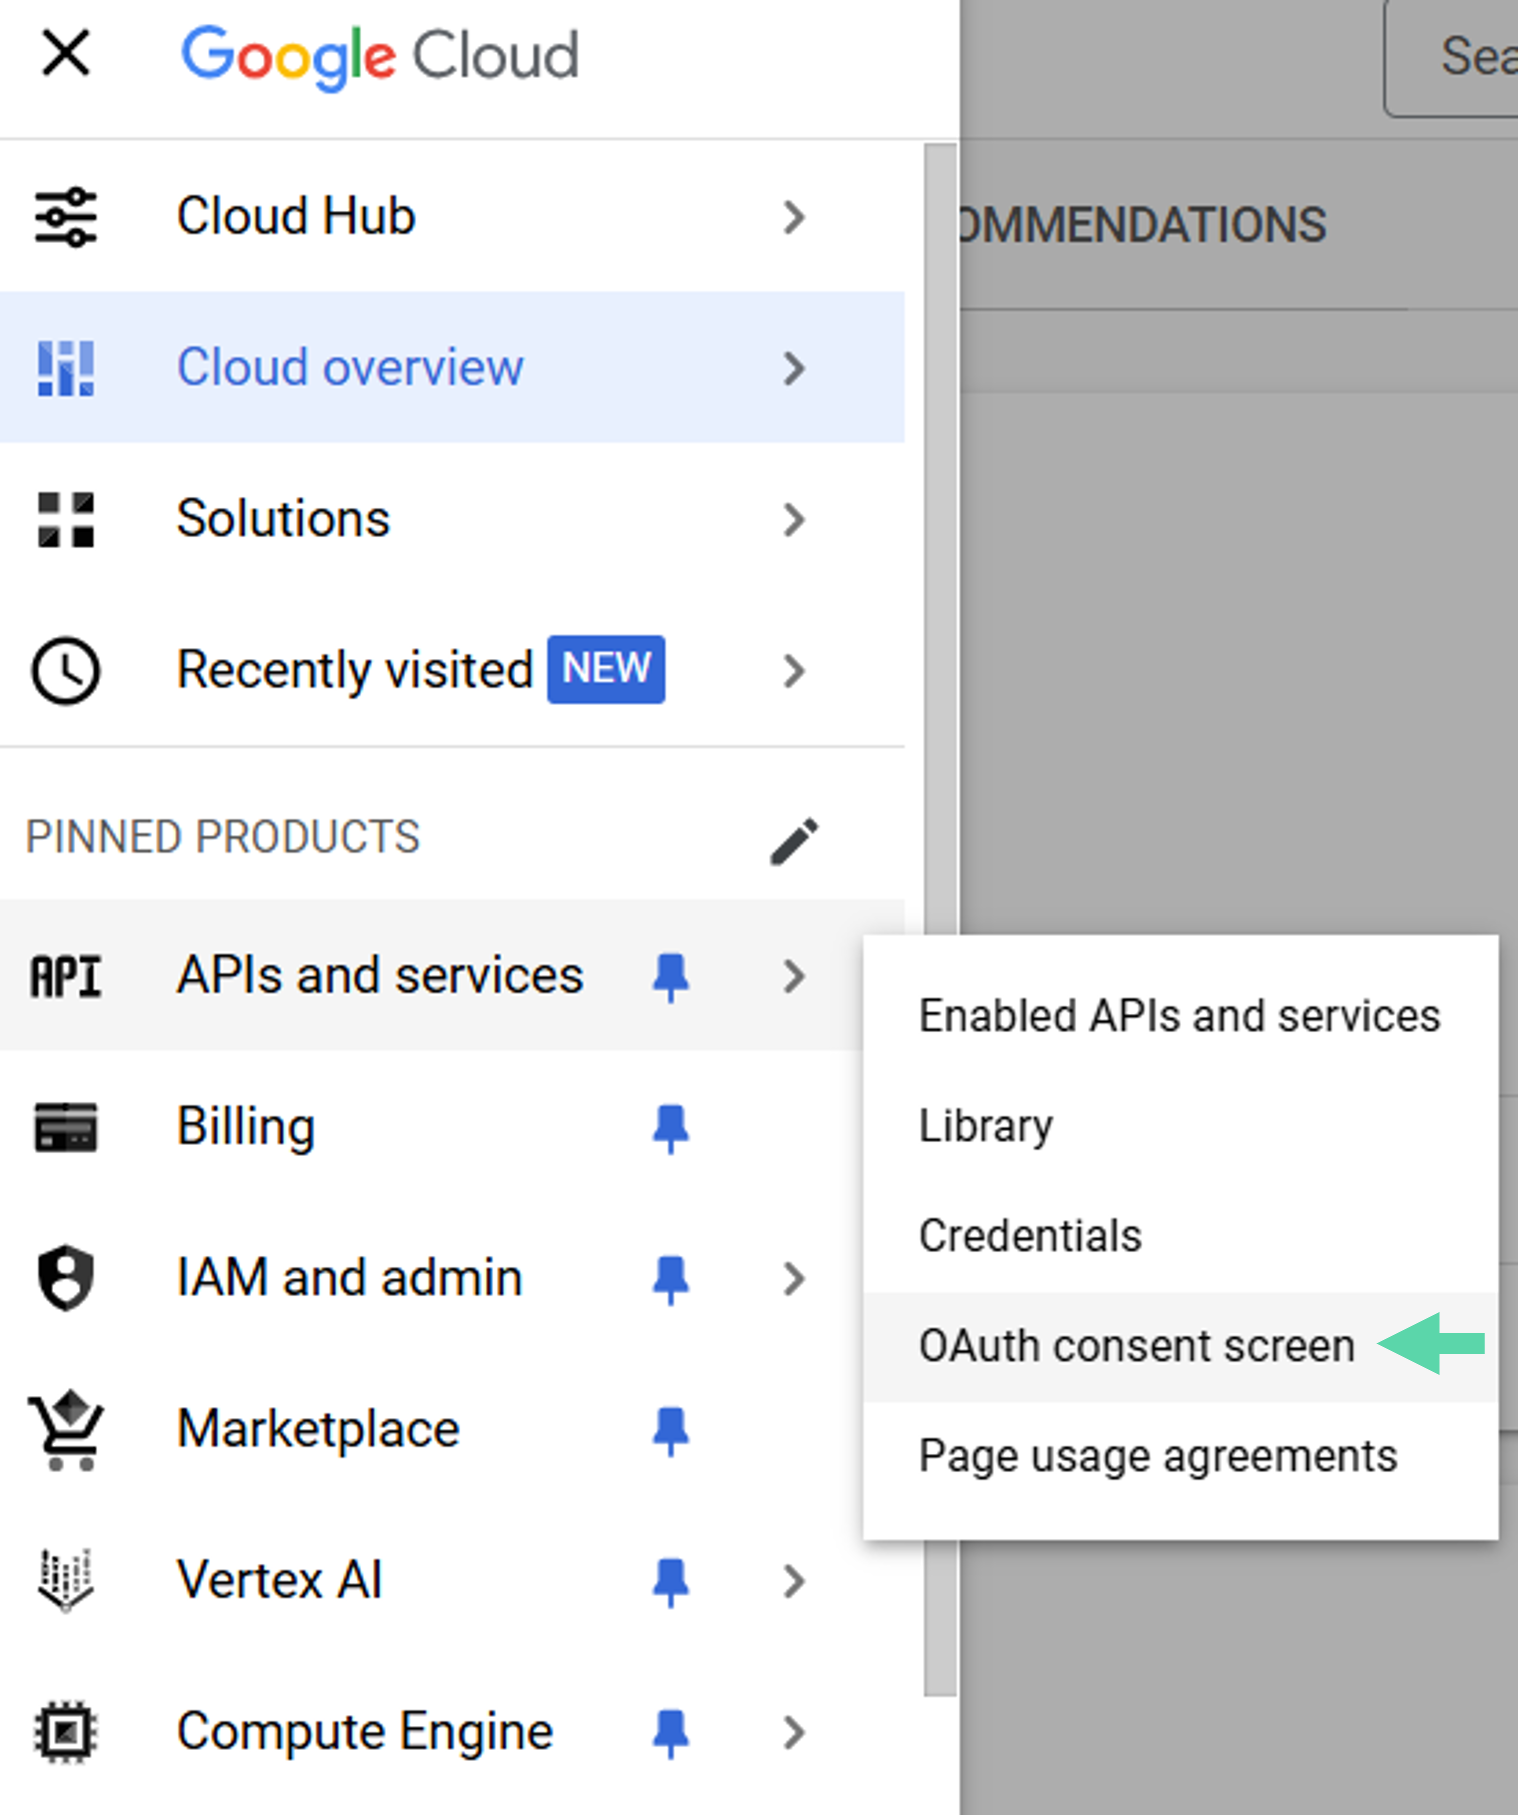The width and height of the screenshot is (1518, 1815).
Task: Click the Marketplace shopping cart icon
Action: coord(66,1430)
